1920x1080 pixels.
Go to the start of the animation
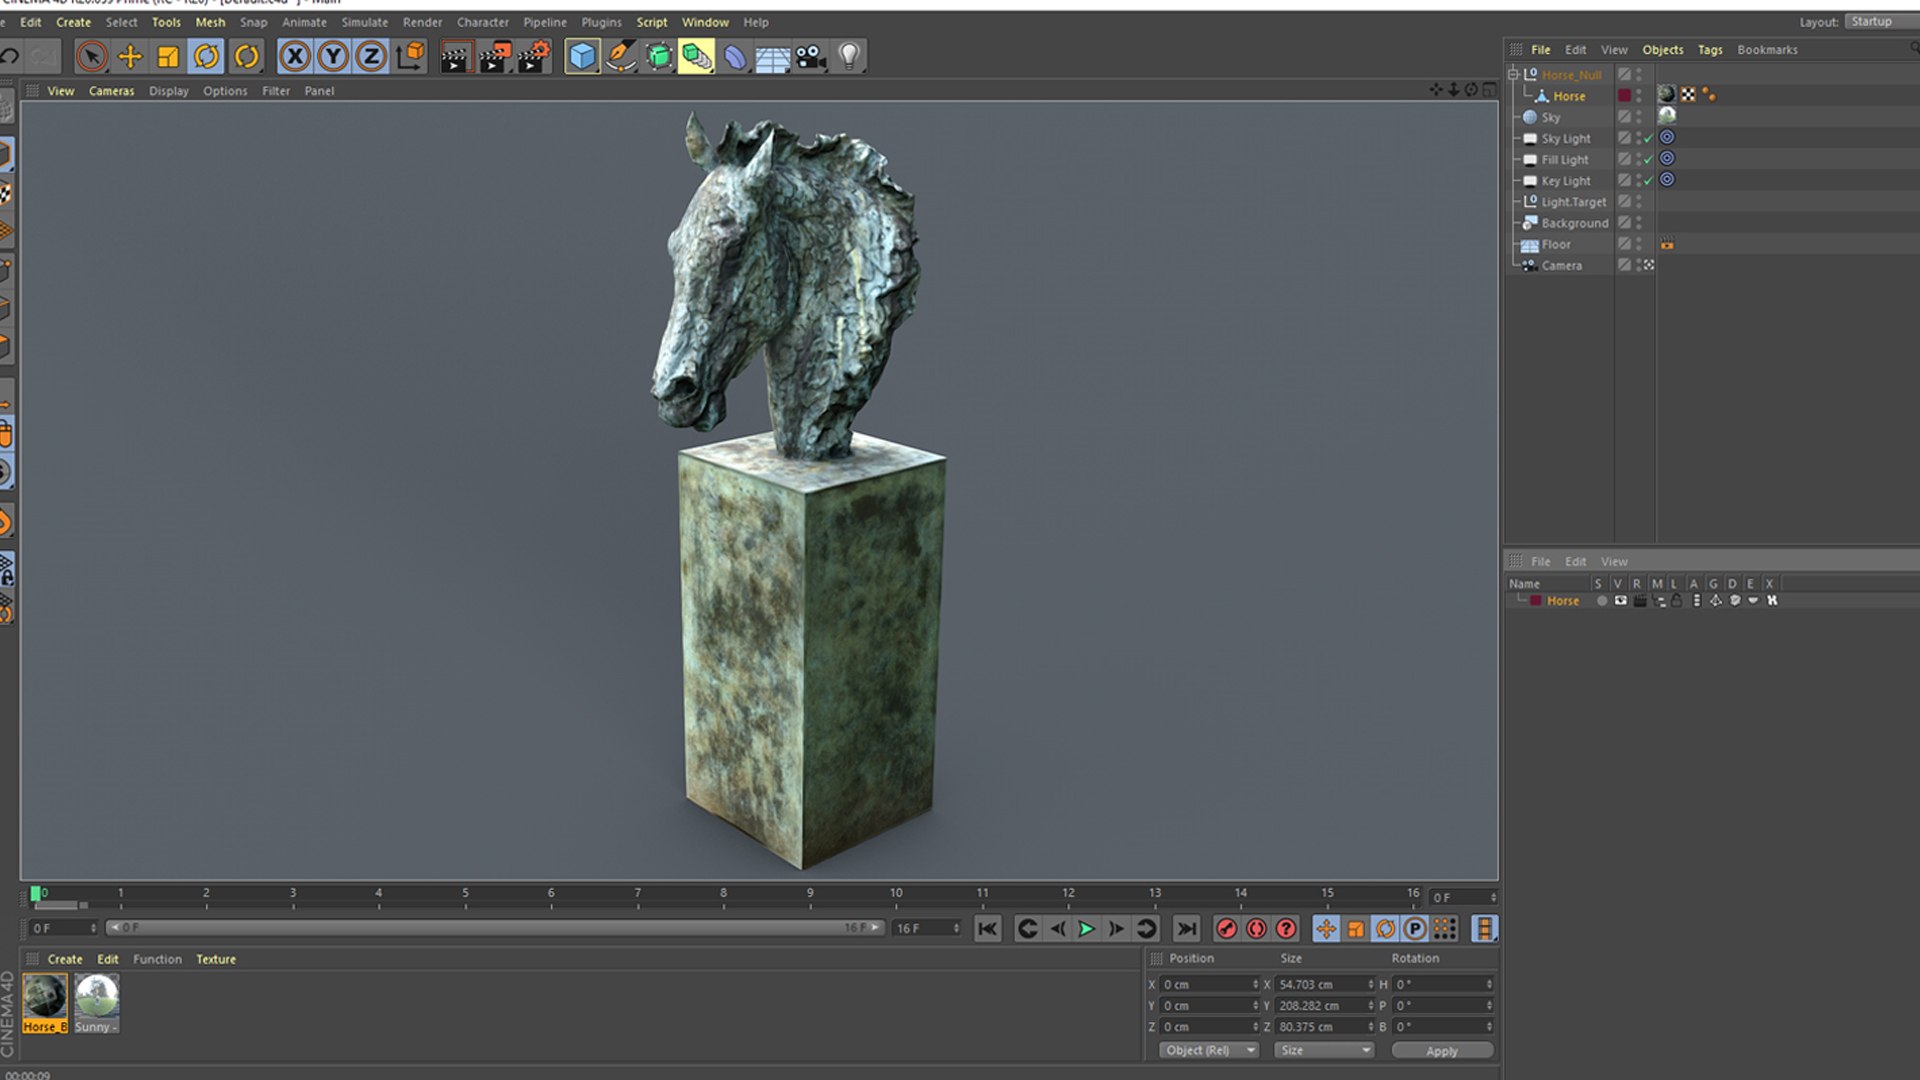pos(987,929)
